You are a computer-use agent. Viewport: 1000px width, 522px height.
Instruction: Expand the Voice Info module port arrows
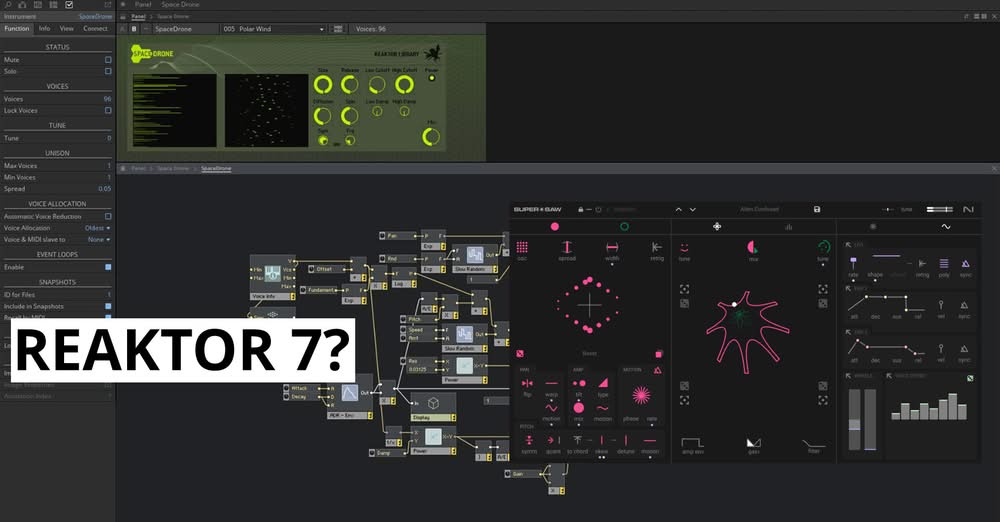click(x=291, y=297)
